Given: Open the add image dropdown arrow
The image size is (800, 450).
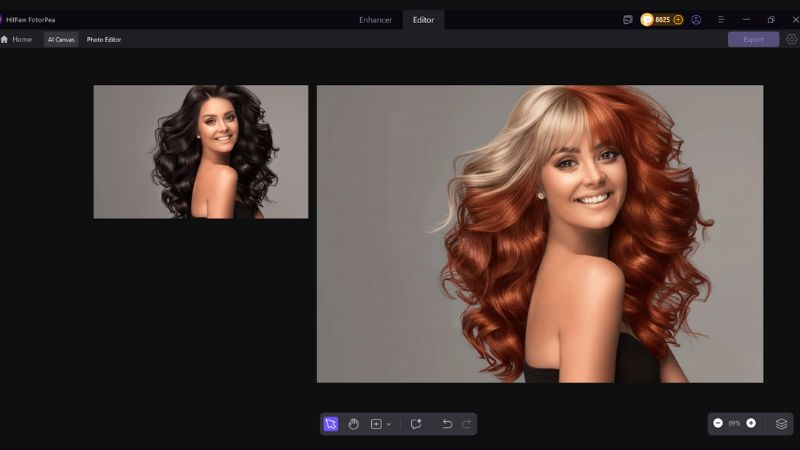Looking at the screenshot, I should [389, 424].
